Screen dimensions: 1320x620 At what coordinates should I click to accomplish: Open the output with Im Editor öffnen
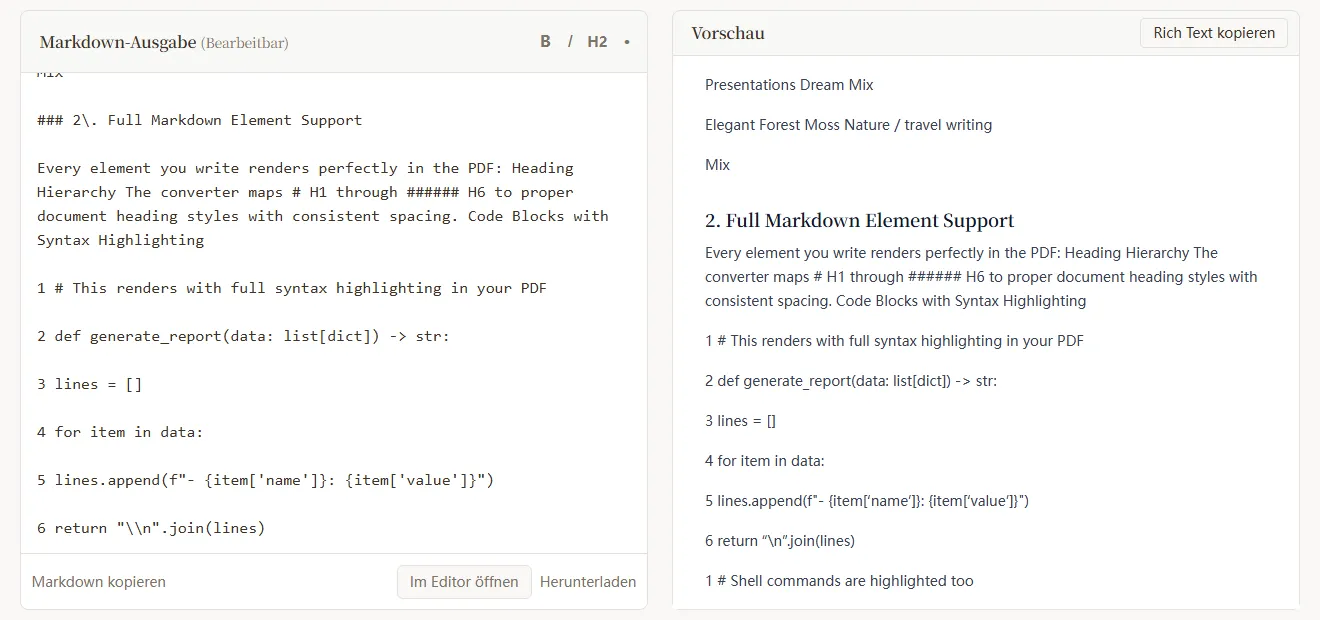[x=464, y=582]
